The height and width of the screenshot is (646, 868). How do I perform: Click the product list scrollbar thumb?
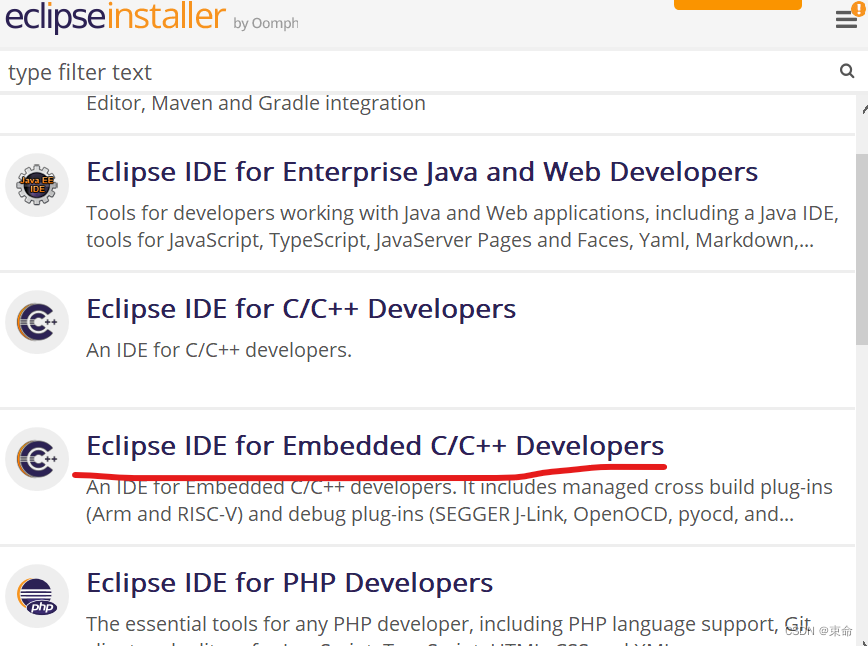862,249
